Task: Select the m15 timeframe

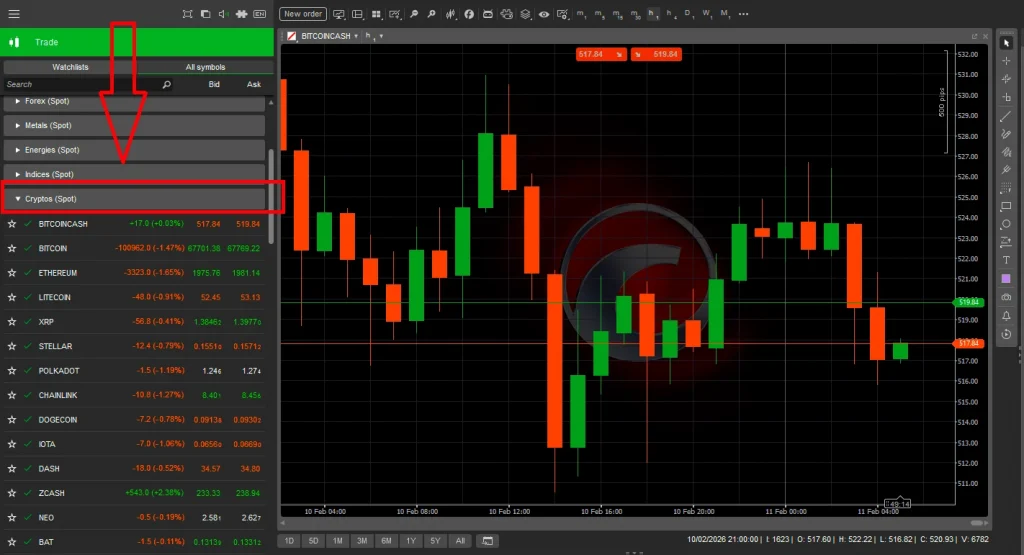Action: coord(617,14)
